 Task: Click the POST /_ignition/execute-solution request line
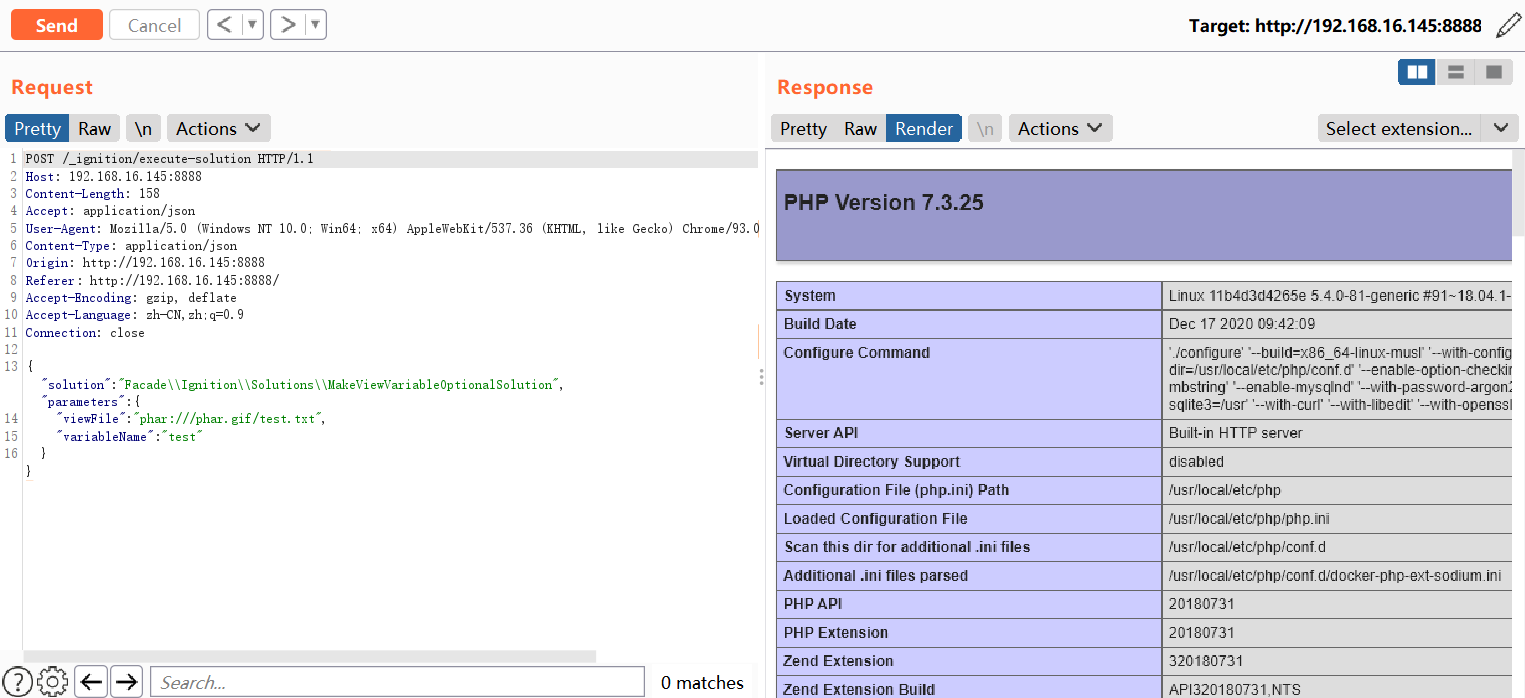click(x=169, y=159)
